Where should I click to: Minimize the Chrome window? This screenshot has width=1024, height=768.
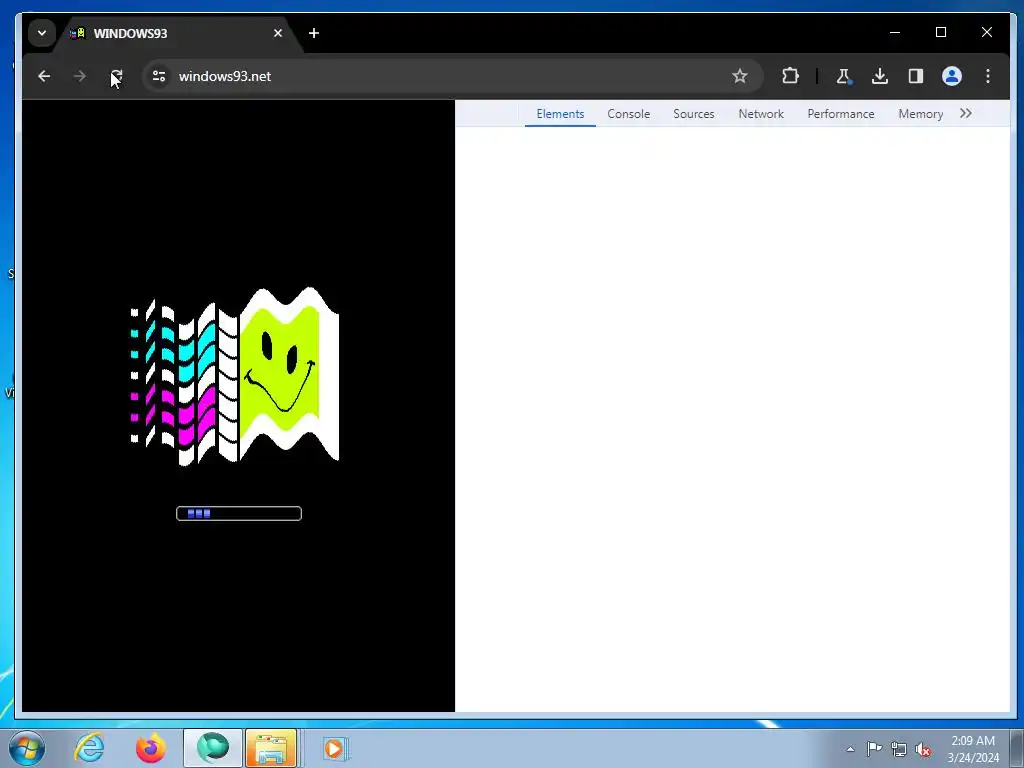pyautogui.click(x=895, y=32)
